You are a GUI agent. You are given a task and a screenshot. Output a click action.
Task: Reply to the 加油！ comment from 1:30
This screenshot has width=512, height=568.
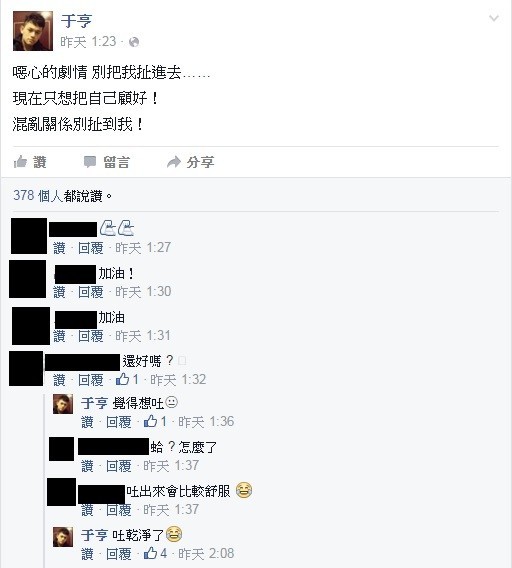(x=91, y=292)
